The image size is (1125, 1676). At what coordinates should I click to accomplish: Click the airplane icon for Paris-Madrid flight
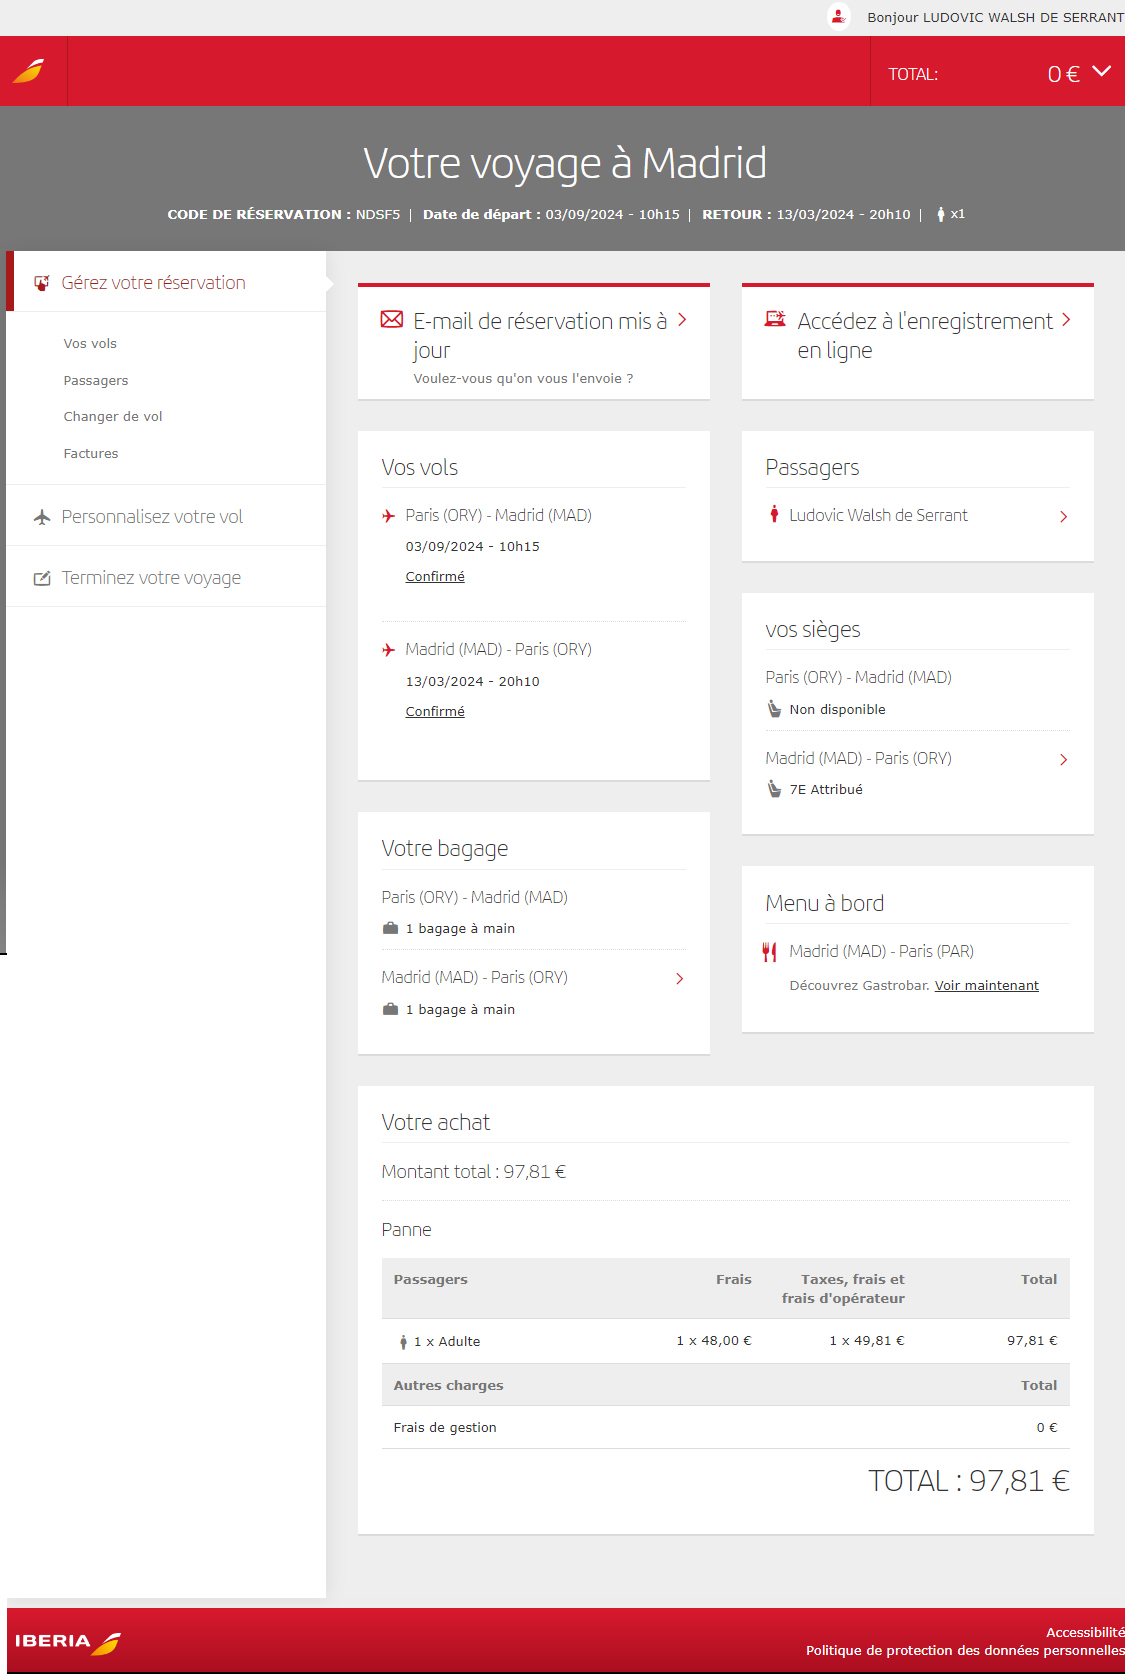389,516
